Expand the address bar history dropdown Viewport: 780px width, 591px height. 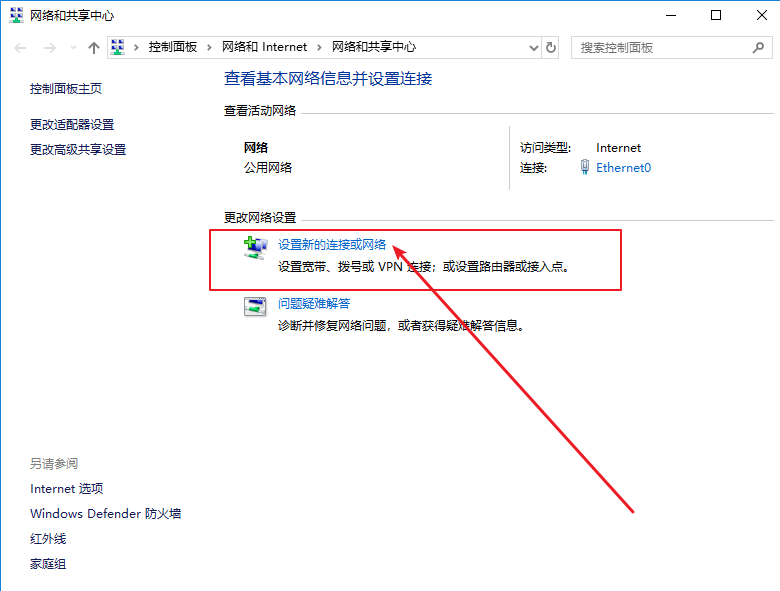(531, 47)
